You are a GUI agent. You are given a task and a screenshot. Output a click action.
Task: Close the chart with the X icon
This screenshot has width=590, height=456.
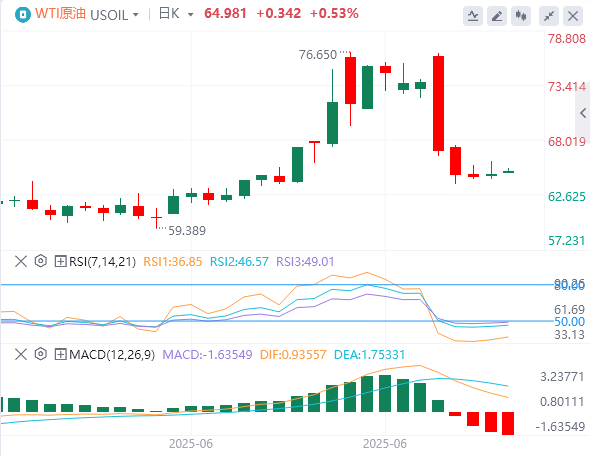pyautogui.click(x=573, y=16)
